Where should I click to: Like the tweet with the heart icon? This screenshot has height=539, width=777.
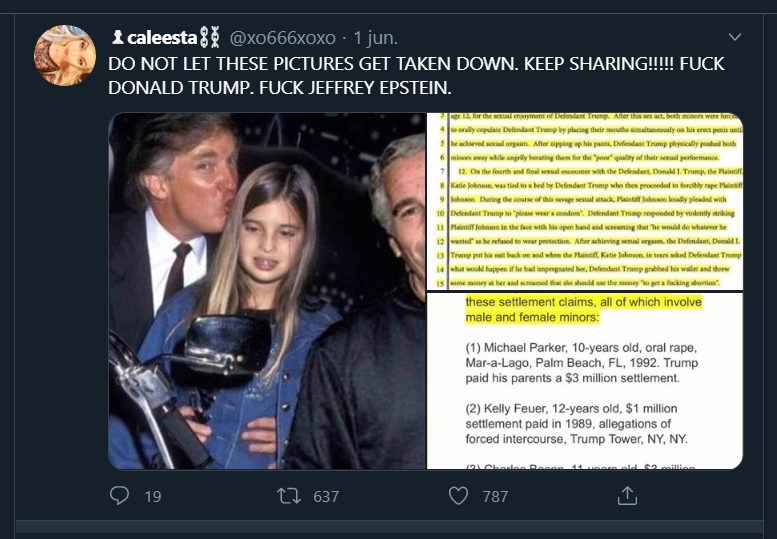(x=458, y=495)
